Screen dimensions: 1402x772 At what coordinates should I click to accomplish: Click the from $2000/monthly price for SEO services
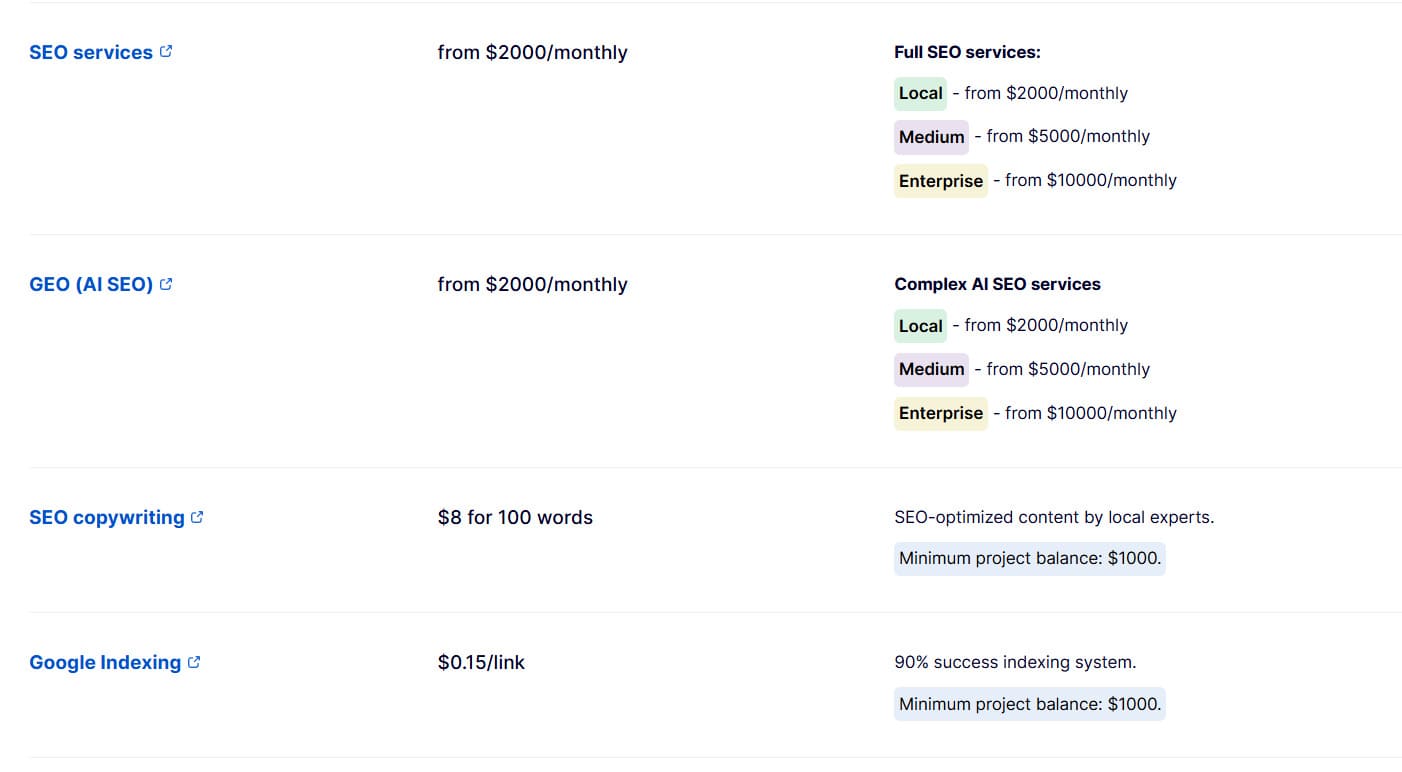click(532, 52)
